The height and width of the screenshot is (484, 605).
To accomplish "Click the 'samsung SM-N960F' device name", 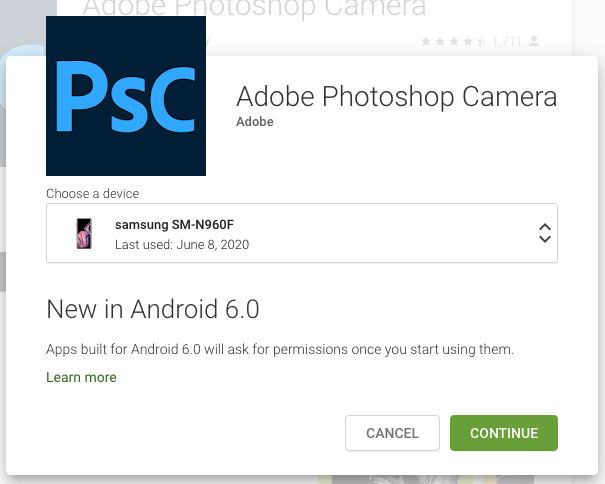I will pos(174,224).
